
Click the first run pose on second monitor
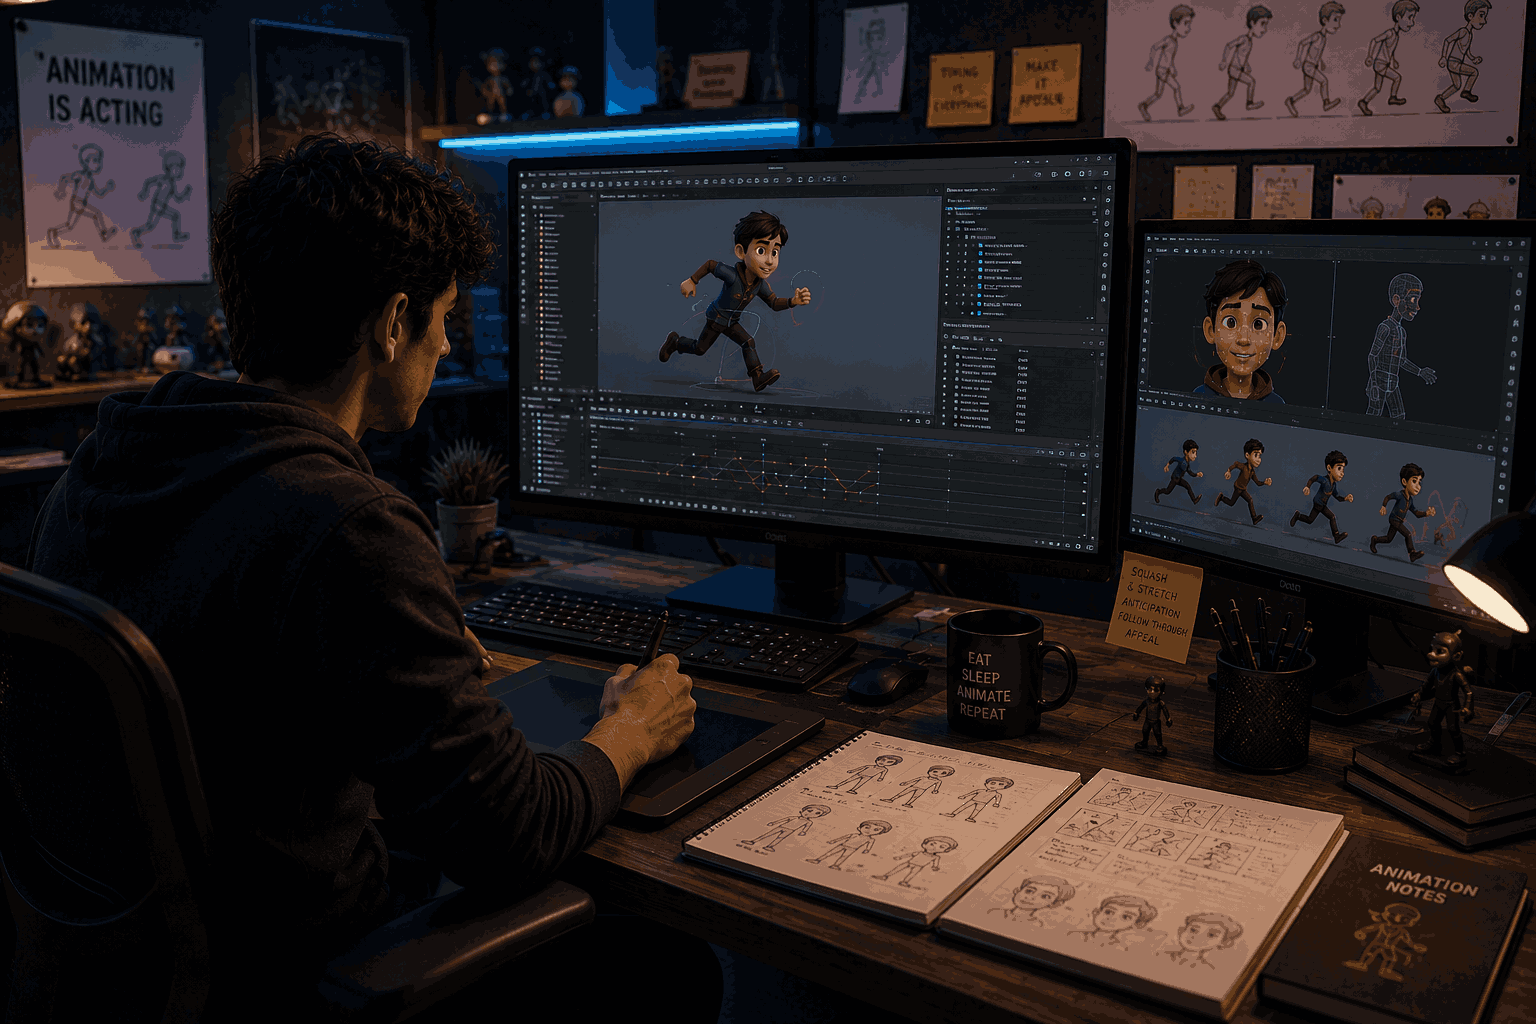point(1178,472)
